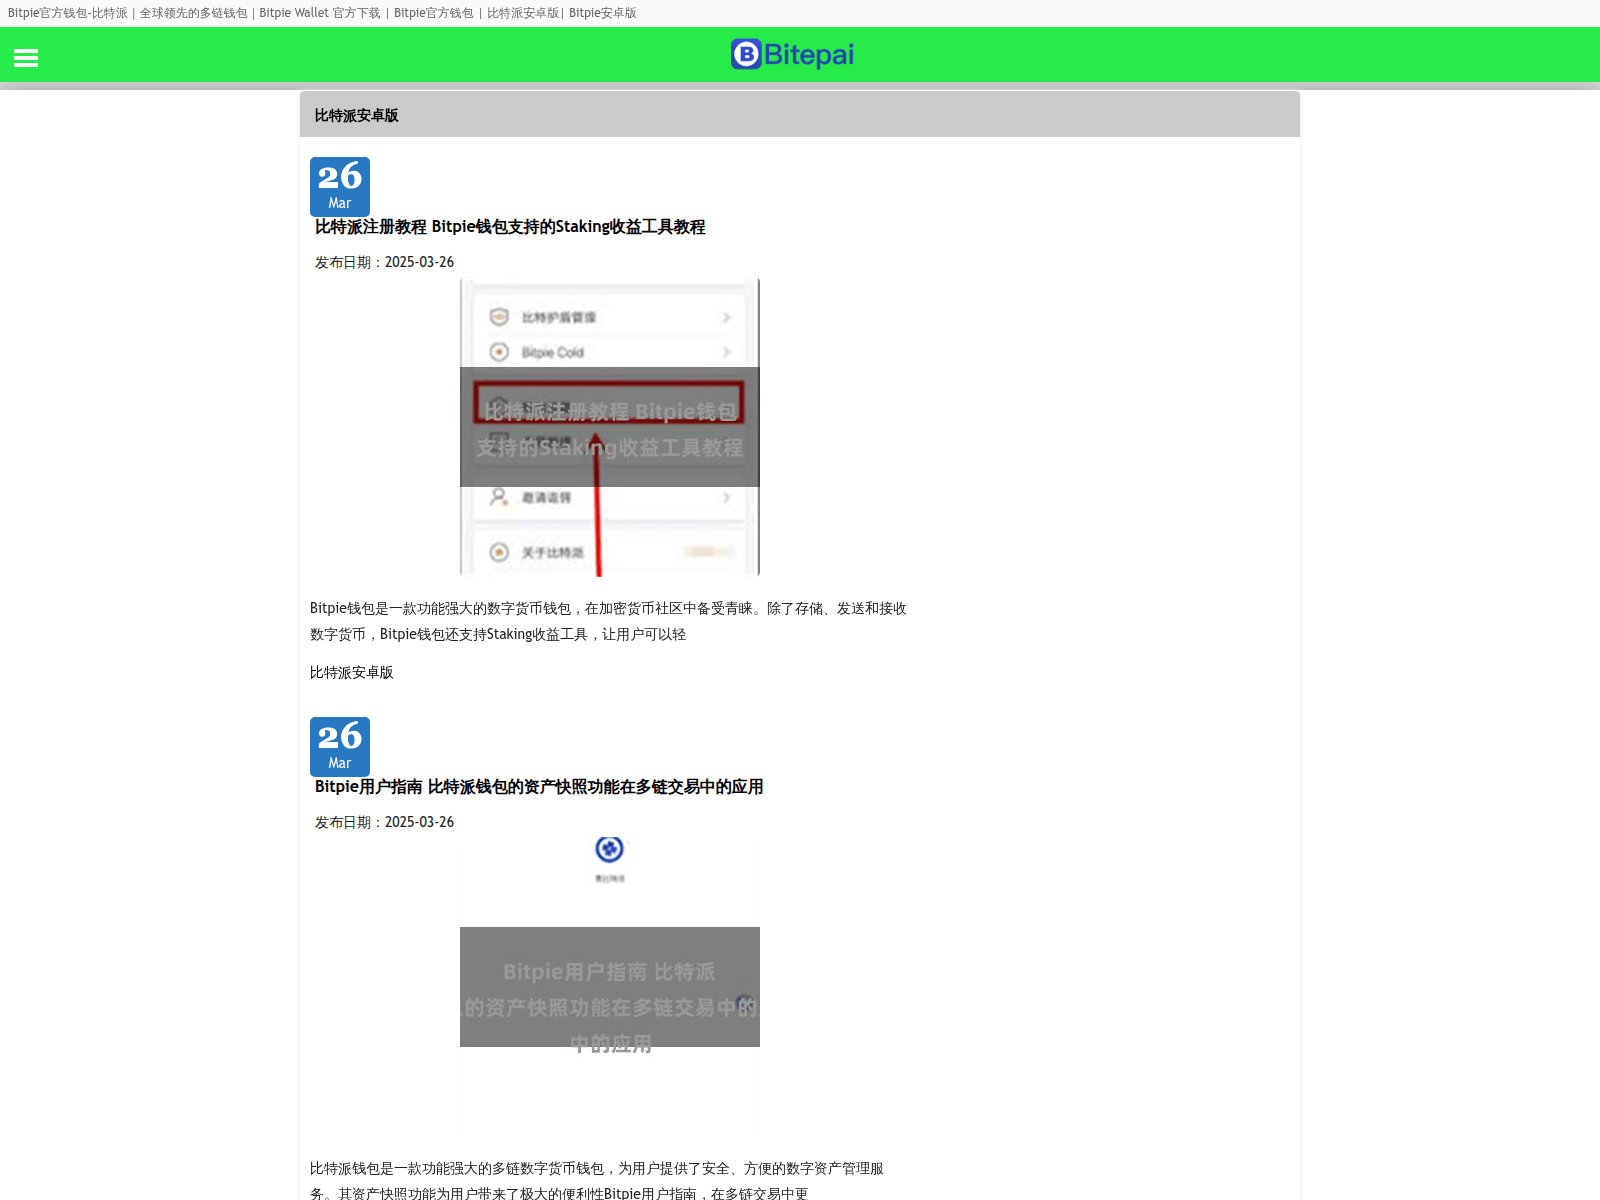Click the 26 Mar date badge above 资产快照 article
This screenshot has width=1600, height=1200.
[340, 746]
